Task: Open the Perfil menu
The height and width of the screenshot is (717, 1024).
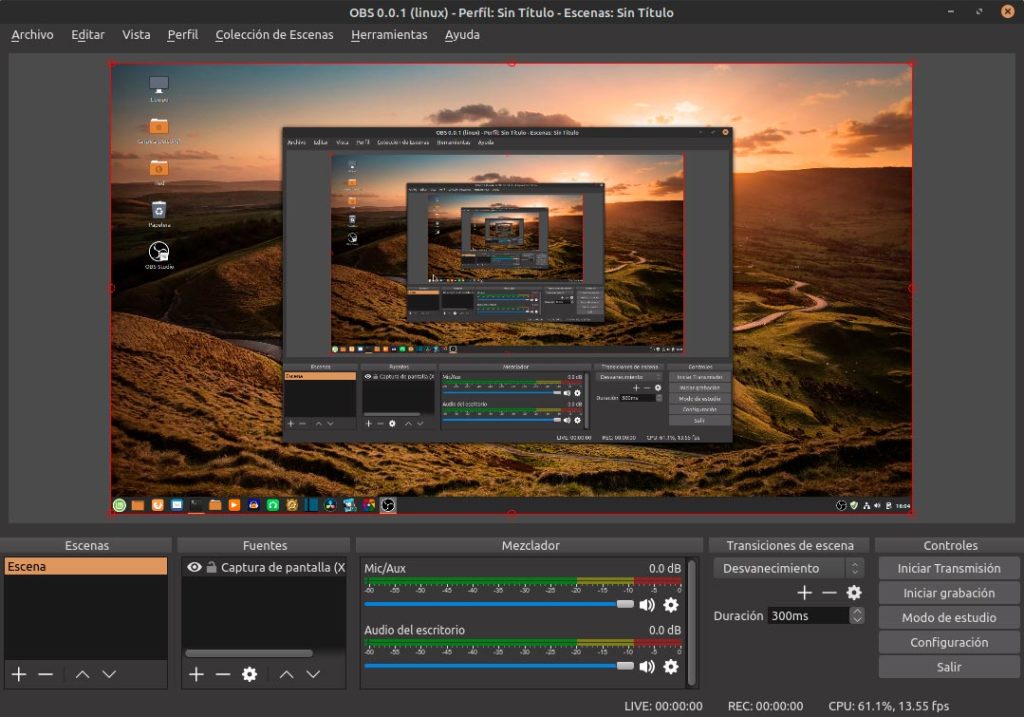Action: coord(182,35)
